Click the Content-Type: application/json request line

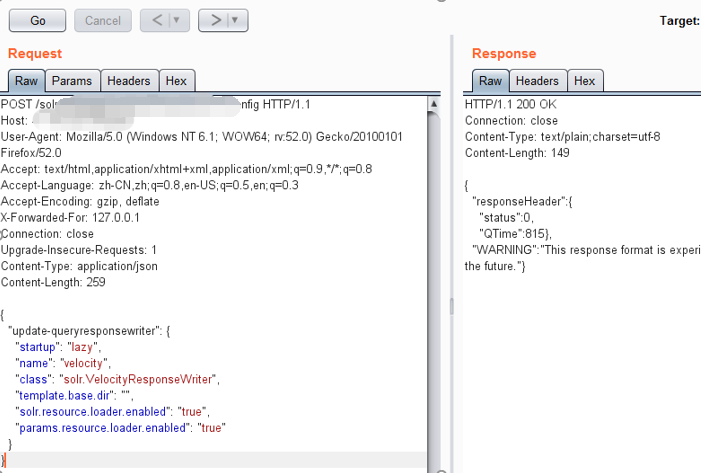pos(79,266)
